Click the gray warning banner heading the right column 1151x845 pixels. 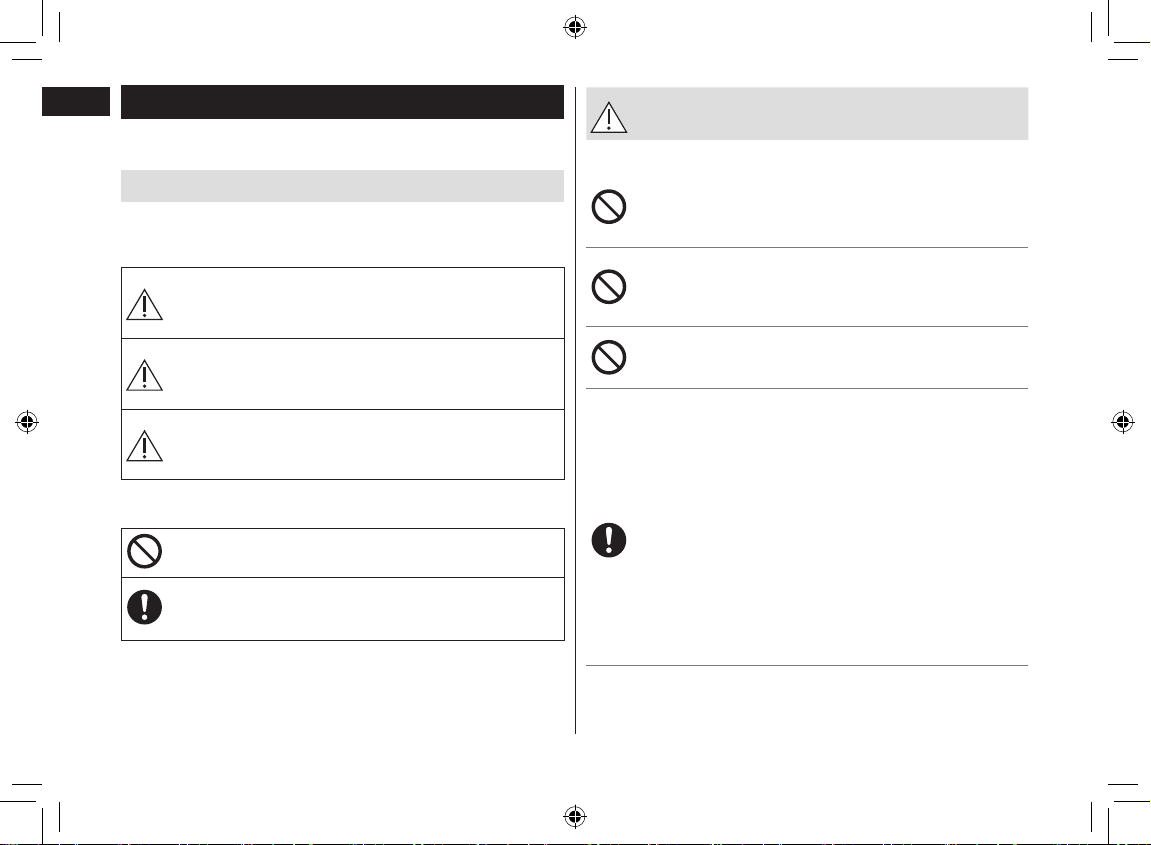(807, 114)
